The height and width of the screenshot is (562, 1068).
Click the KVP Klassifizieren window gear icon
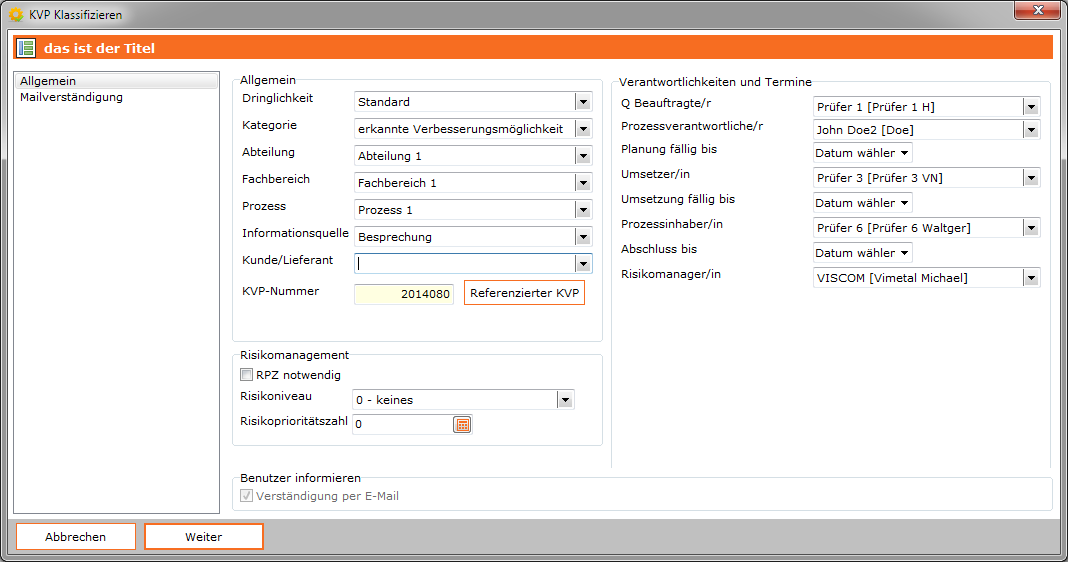16,14
